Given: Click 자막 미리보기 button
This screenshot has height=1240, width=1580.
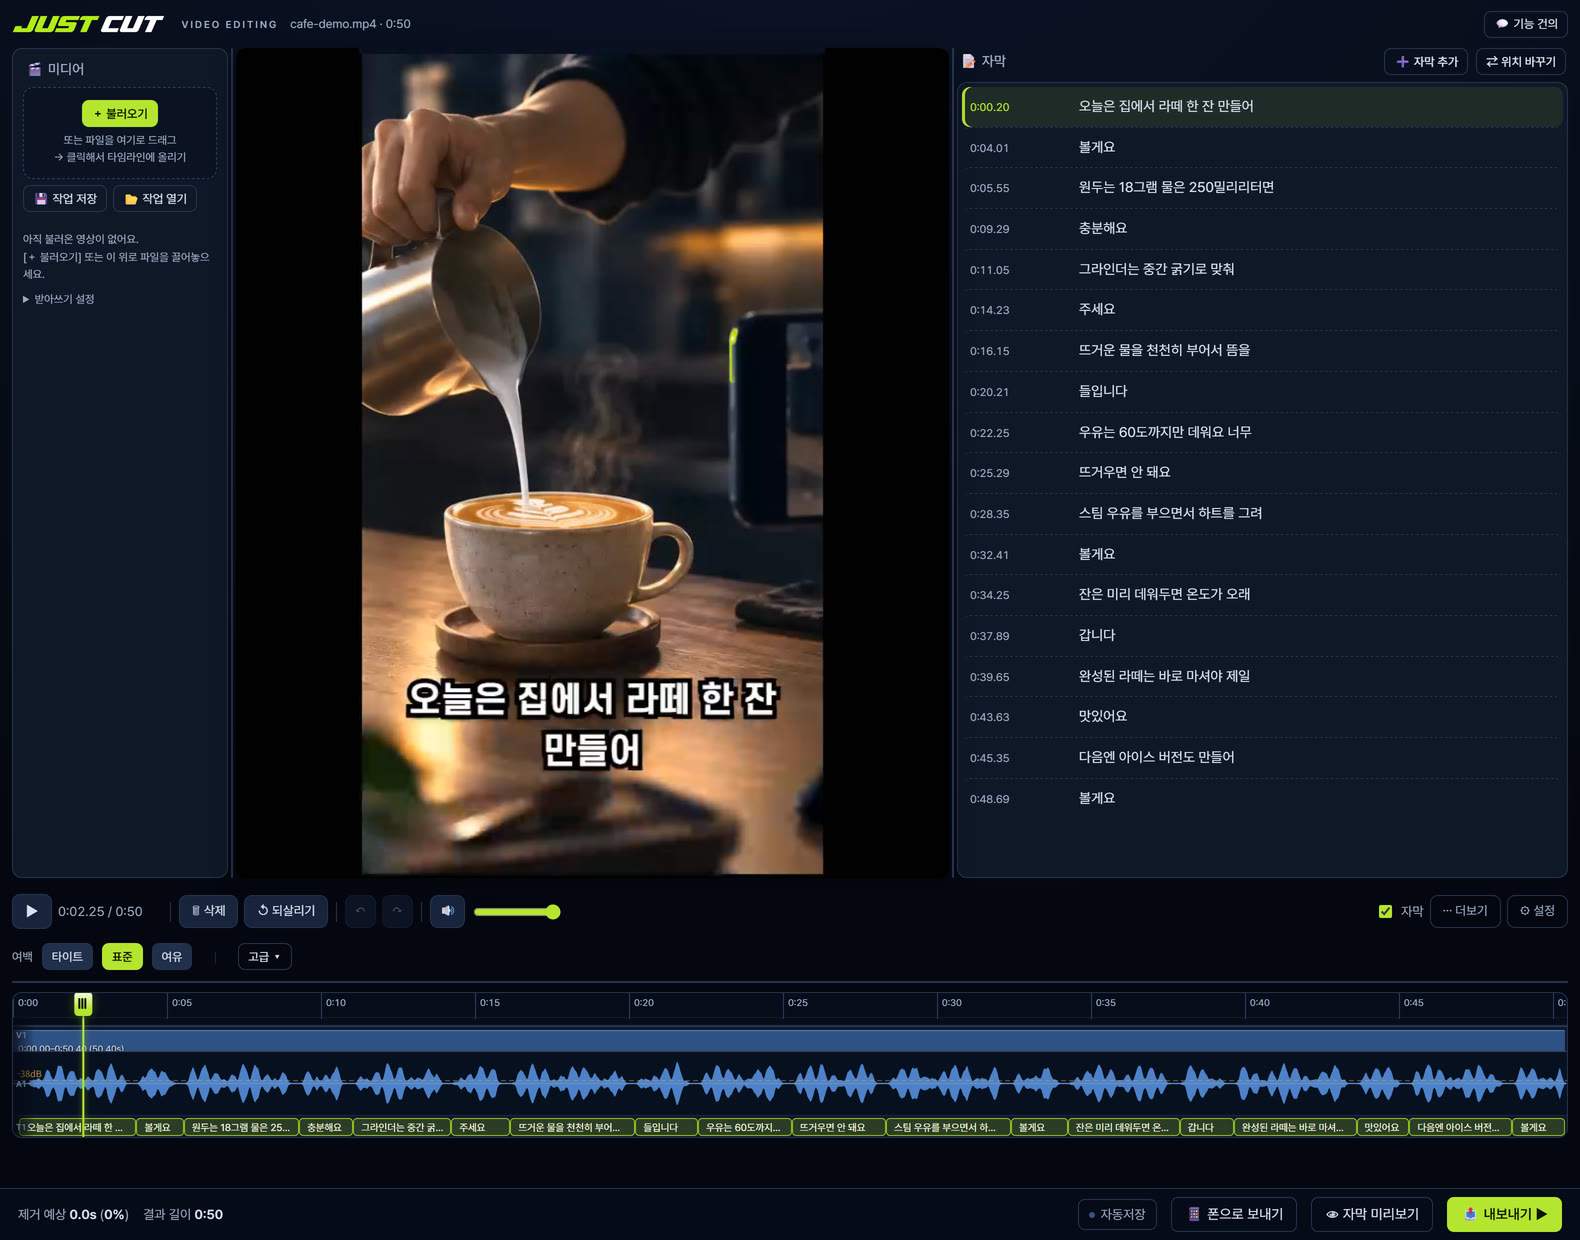Looking at the screenshot, I should click(1372, 1214).
